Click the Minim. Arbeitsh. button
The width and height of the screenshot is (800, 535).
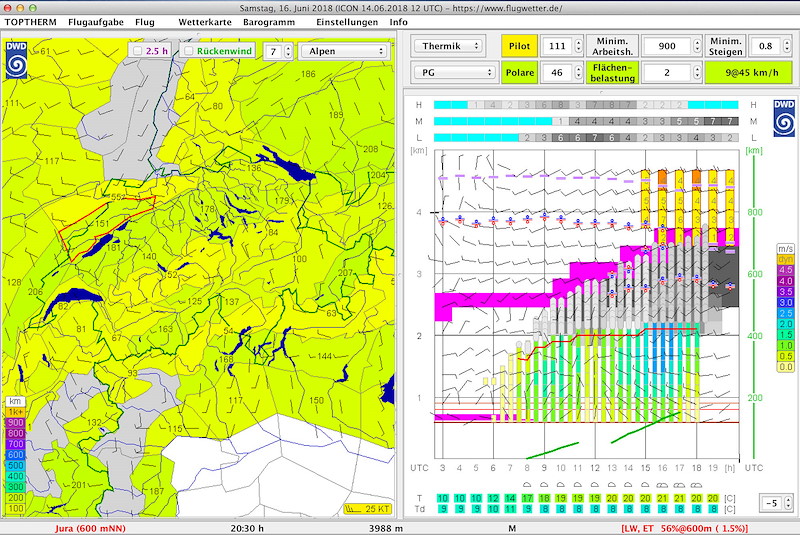click(612, 46)
